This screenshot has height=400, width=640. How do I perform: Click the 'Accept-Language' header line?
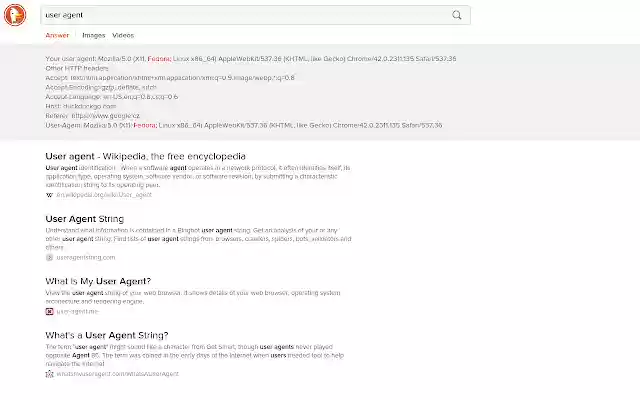(111, 97)
